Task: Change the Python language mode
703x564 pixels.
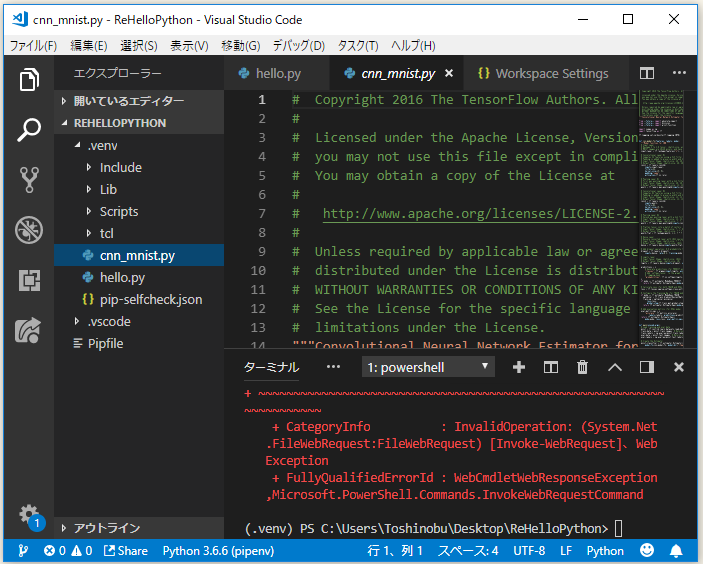Action: [605, 551]
